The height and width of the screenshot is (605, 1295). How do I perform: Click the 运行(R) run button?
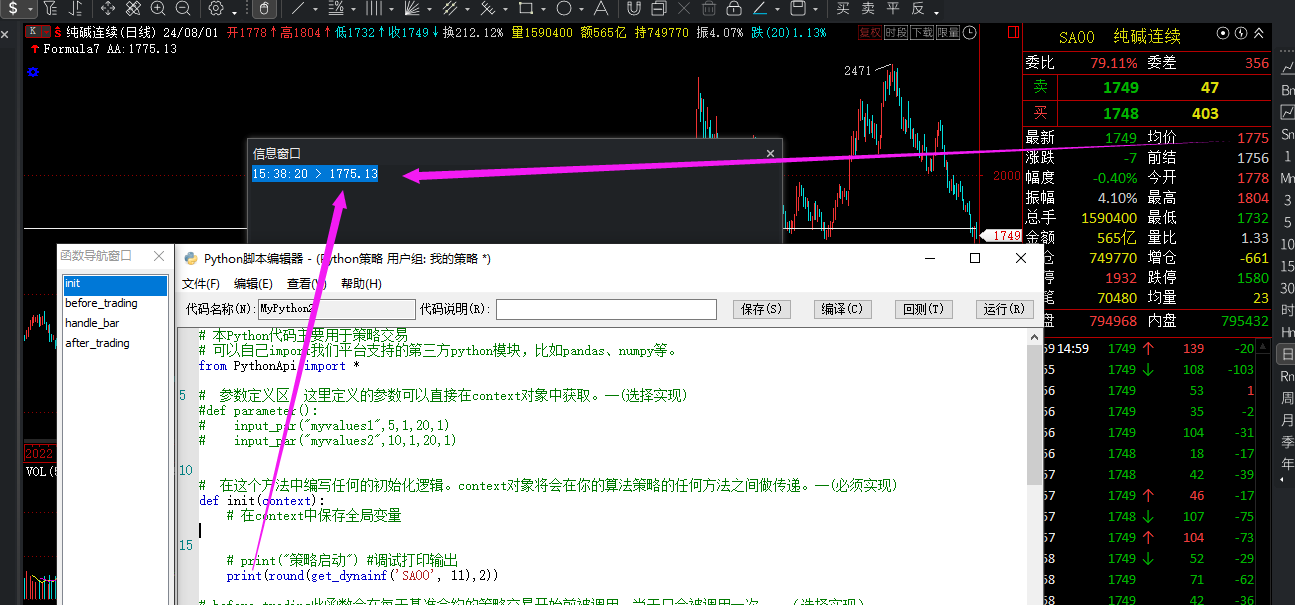click(x=1004, y=309)
